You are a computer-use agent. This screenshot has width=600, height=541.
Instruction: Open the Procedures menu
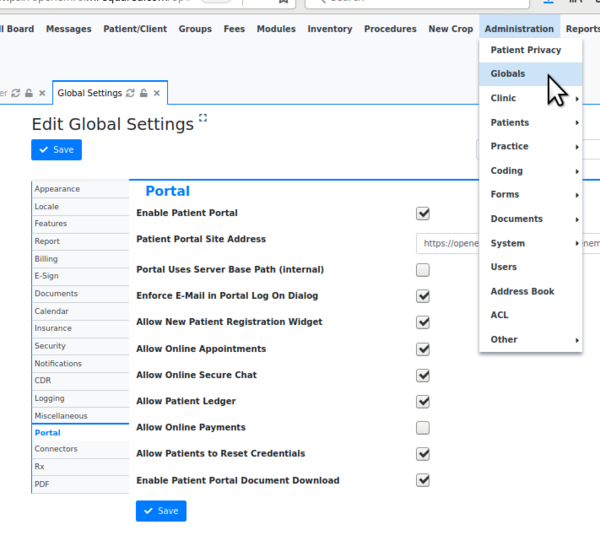tap(390, 29)
